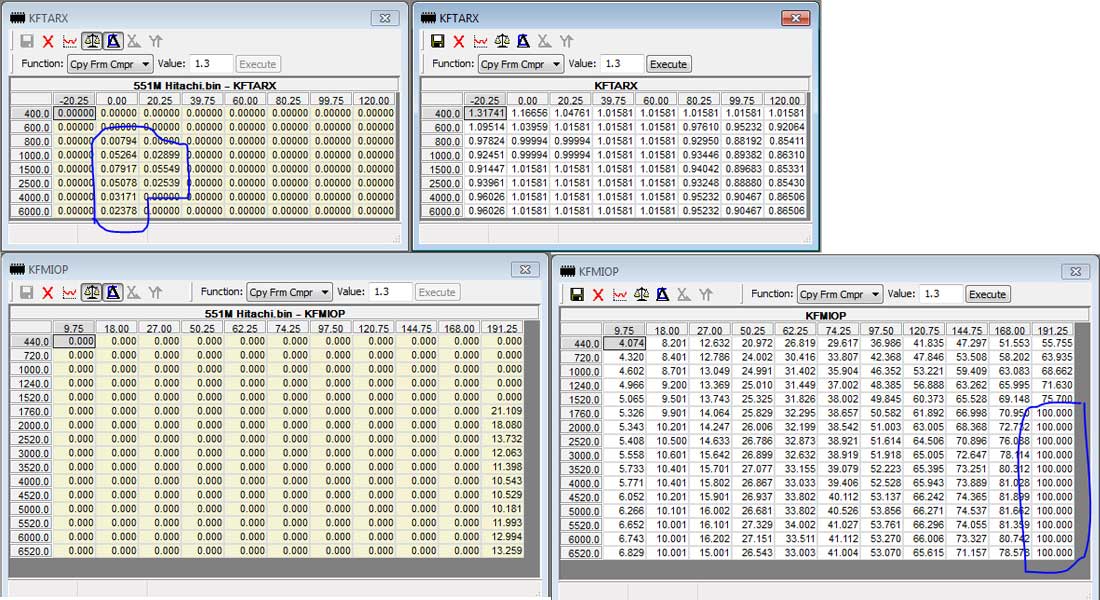
Task: Expand Function dropdown in non-comparison KFMIOP window
Action: [839, 294]
